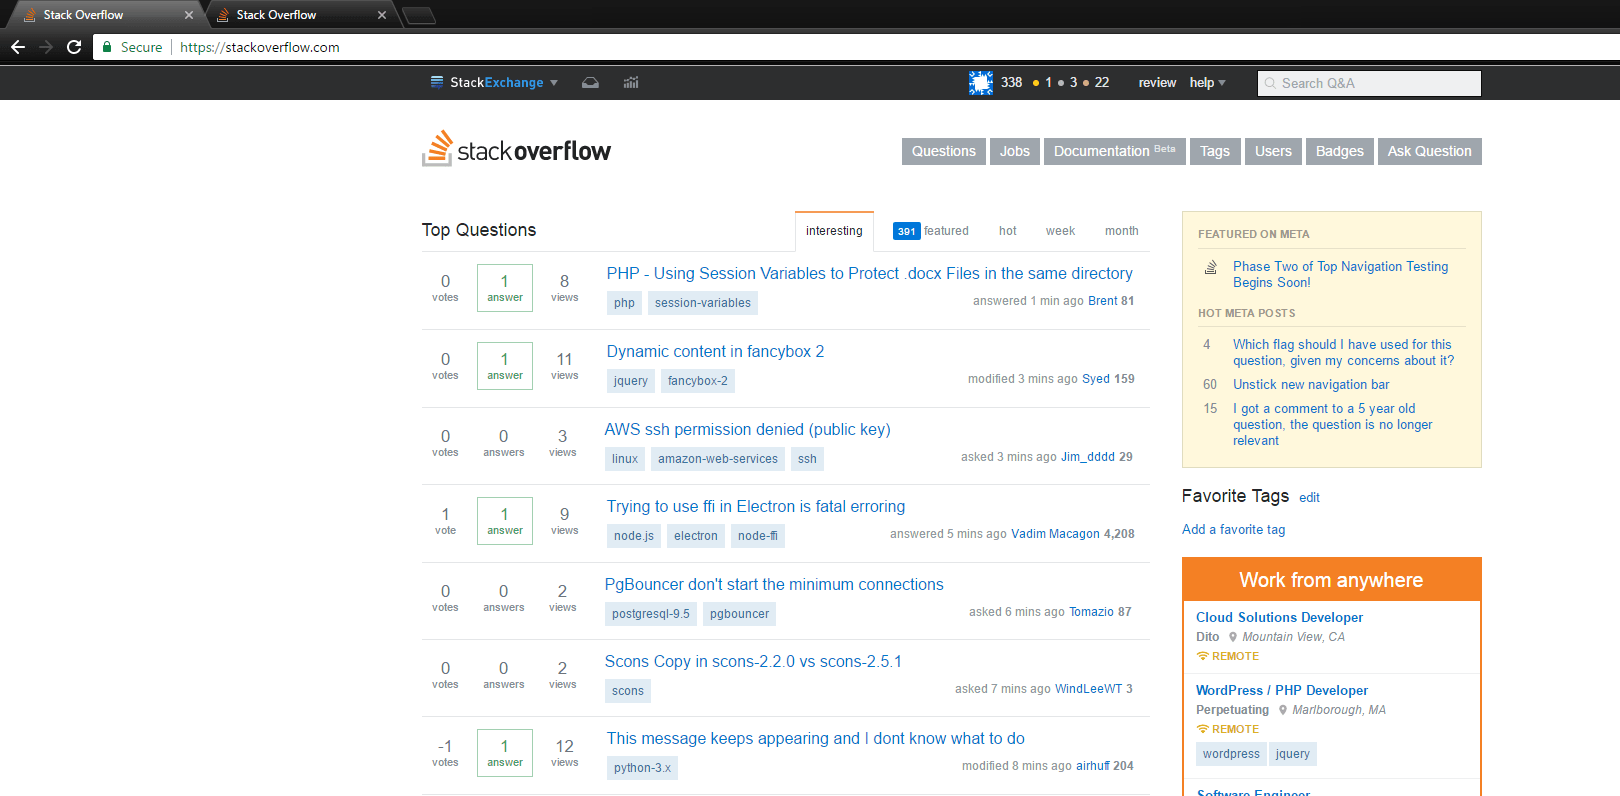The width and height of the screenshot is (1620, 796).
Task: Open Dynamic content in fancybox 2
Action: coord(716,351)
